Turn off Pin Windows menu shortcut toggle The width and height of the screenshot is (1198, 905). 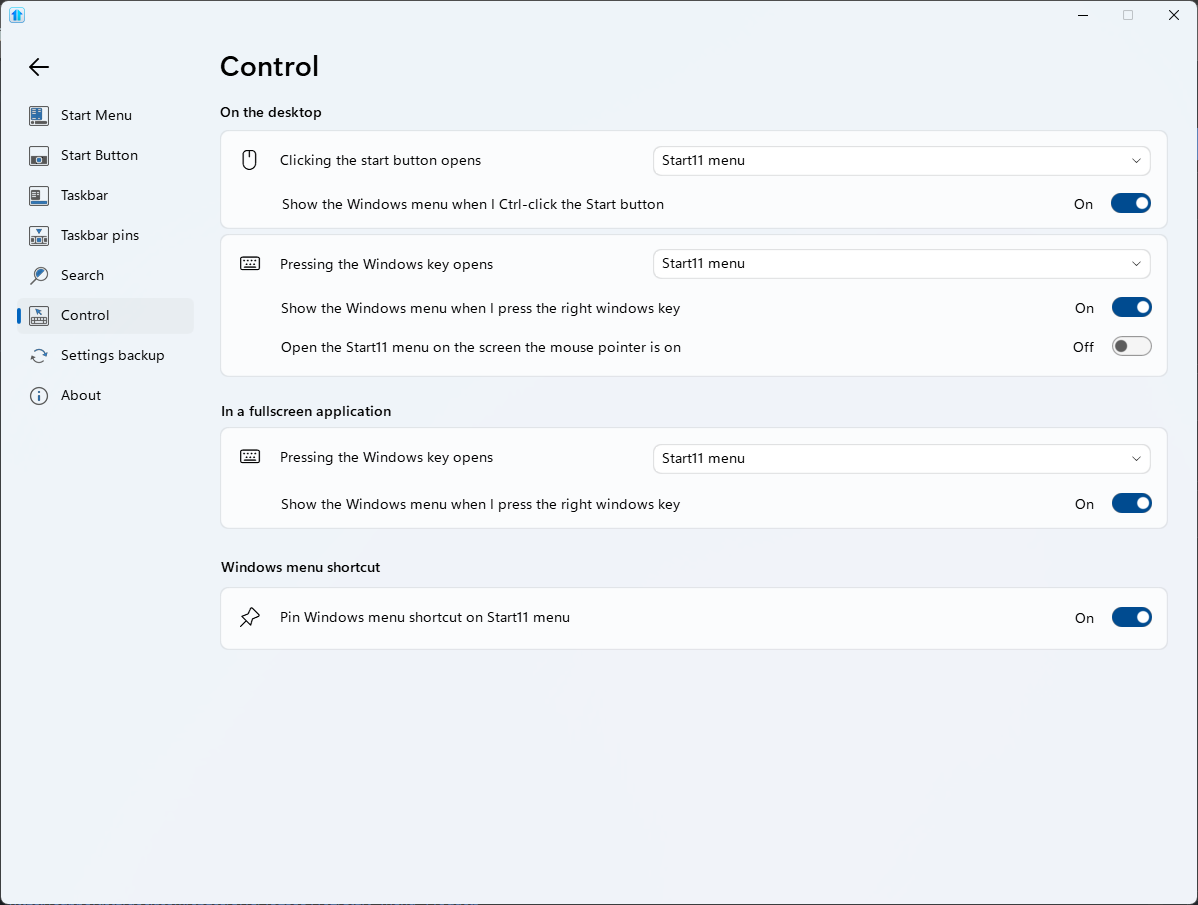(1131, 618)
